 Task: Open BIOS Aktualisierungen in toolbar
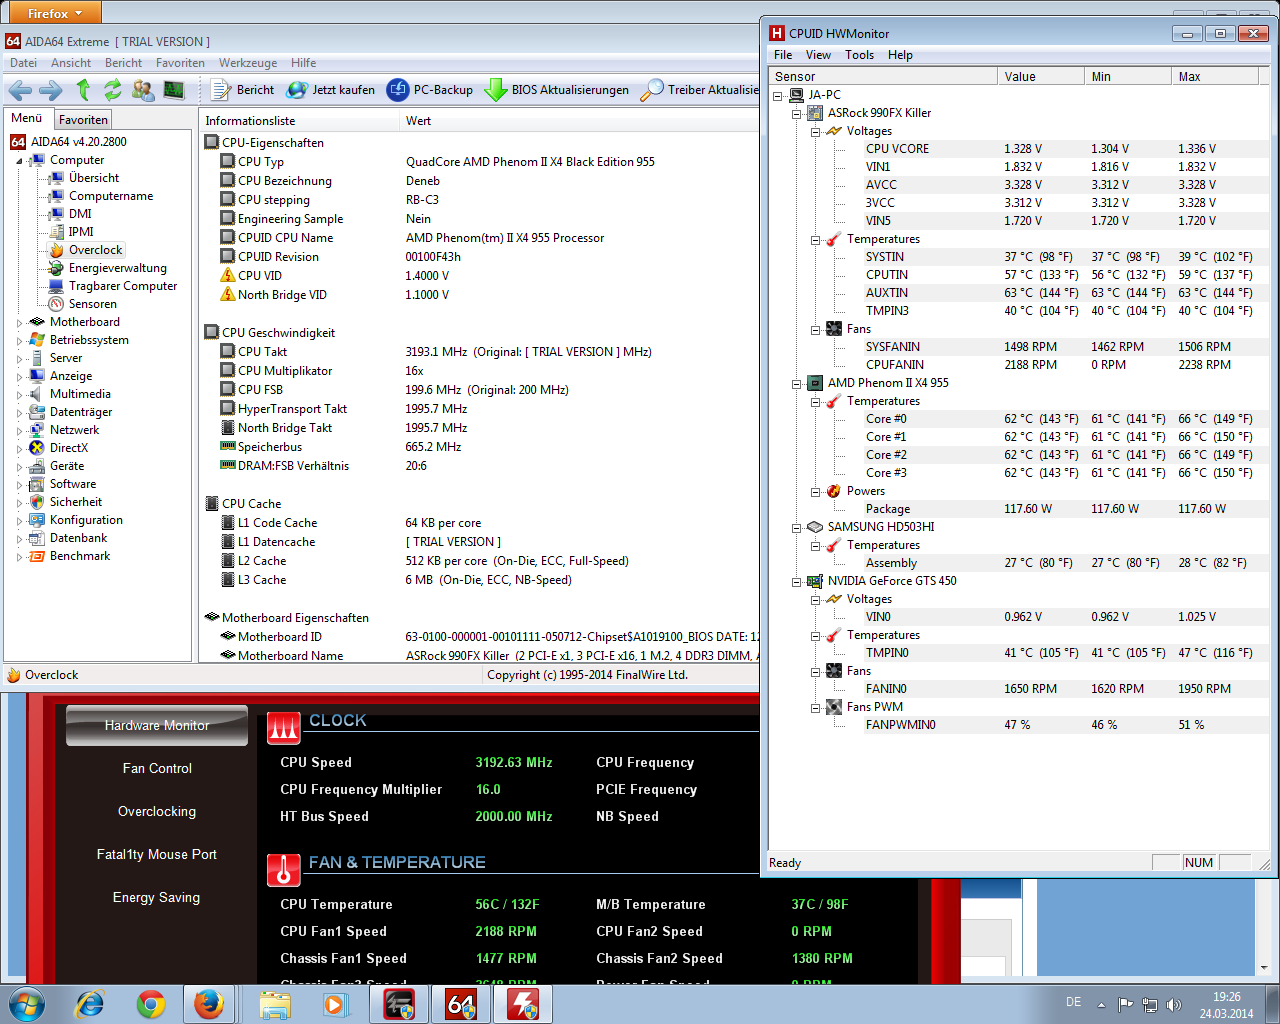pos(558,90)
